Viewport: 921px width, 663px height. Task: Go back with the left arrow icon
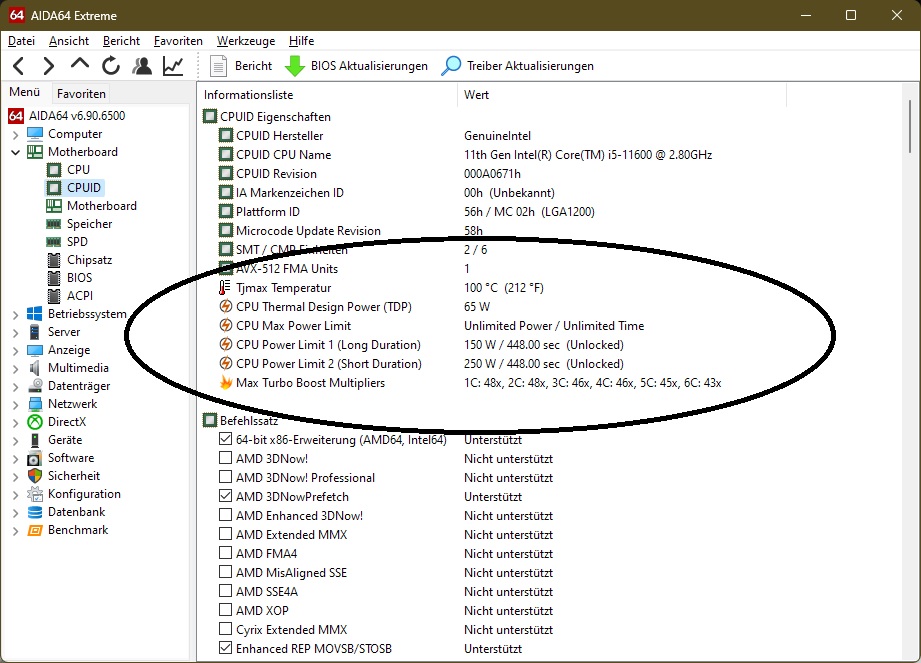19,66
